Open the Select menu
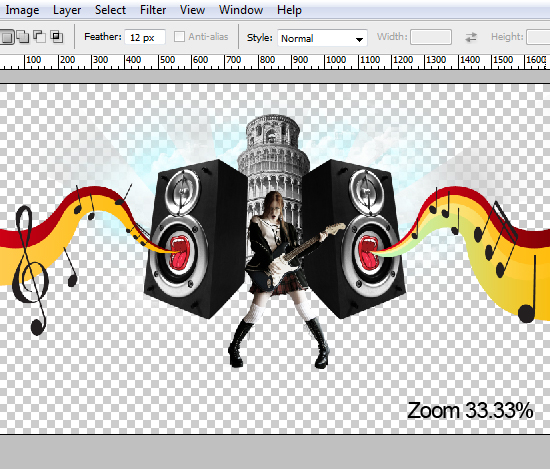 (110, 10)
